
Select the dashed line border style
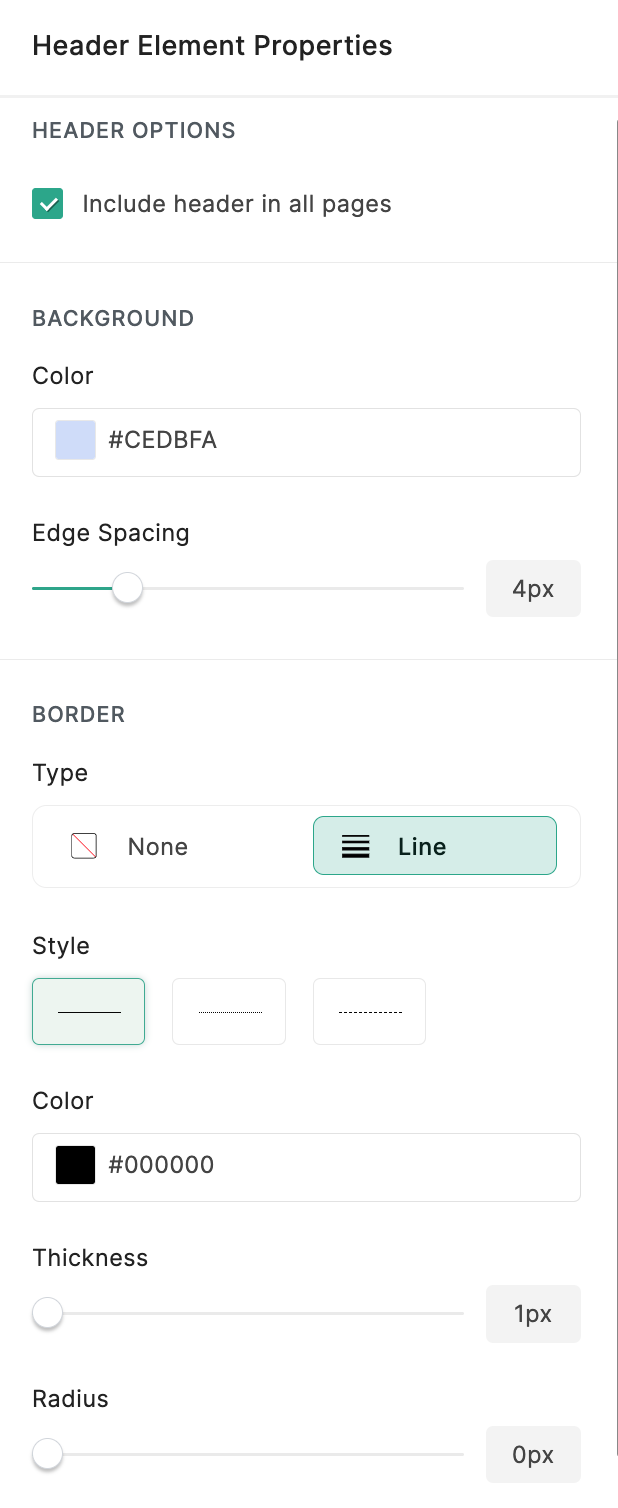pyautogui.click(x=369, y=1012)
